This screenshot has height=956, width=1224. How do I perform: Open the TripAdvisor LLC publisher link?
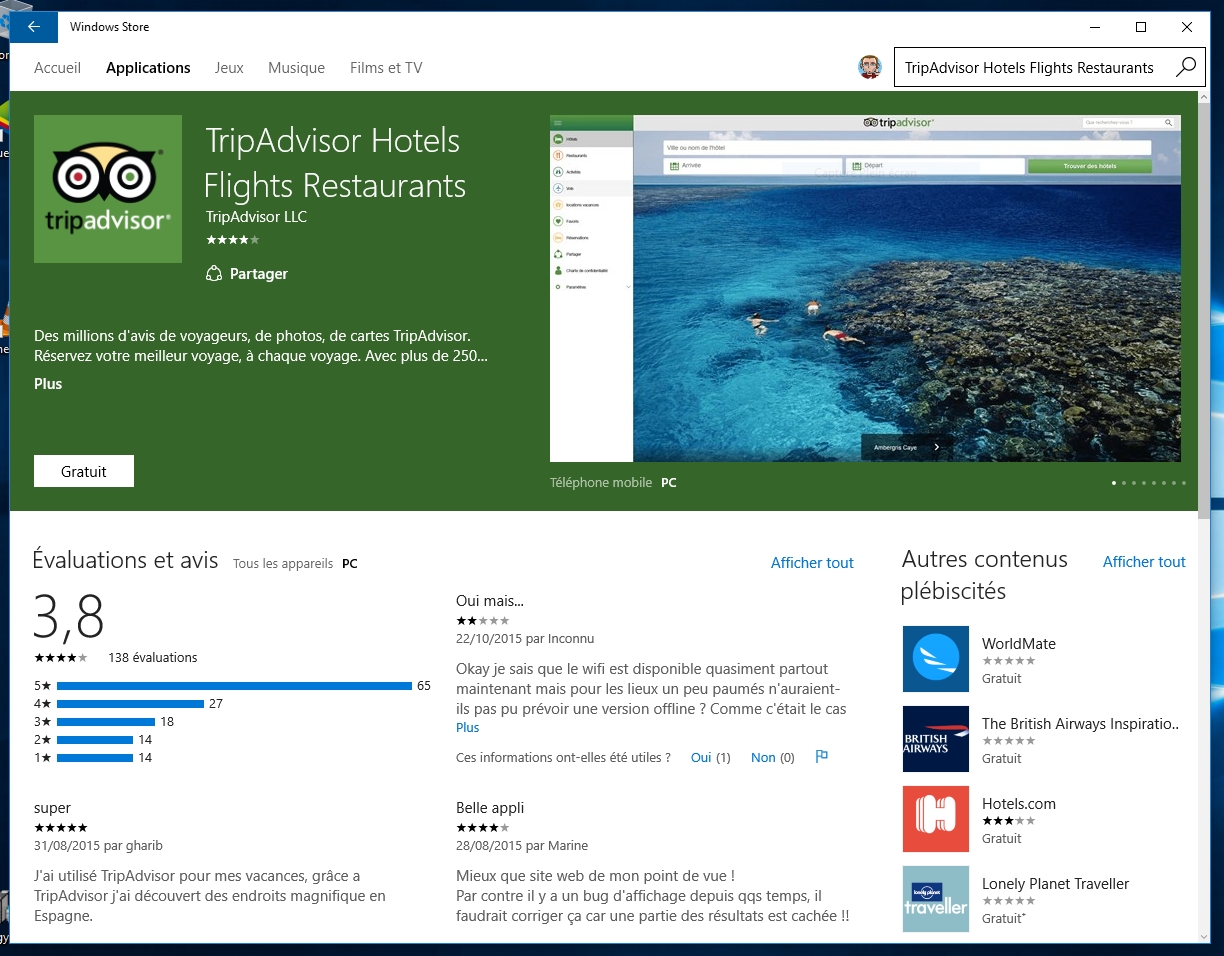[x=256, y=217]
